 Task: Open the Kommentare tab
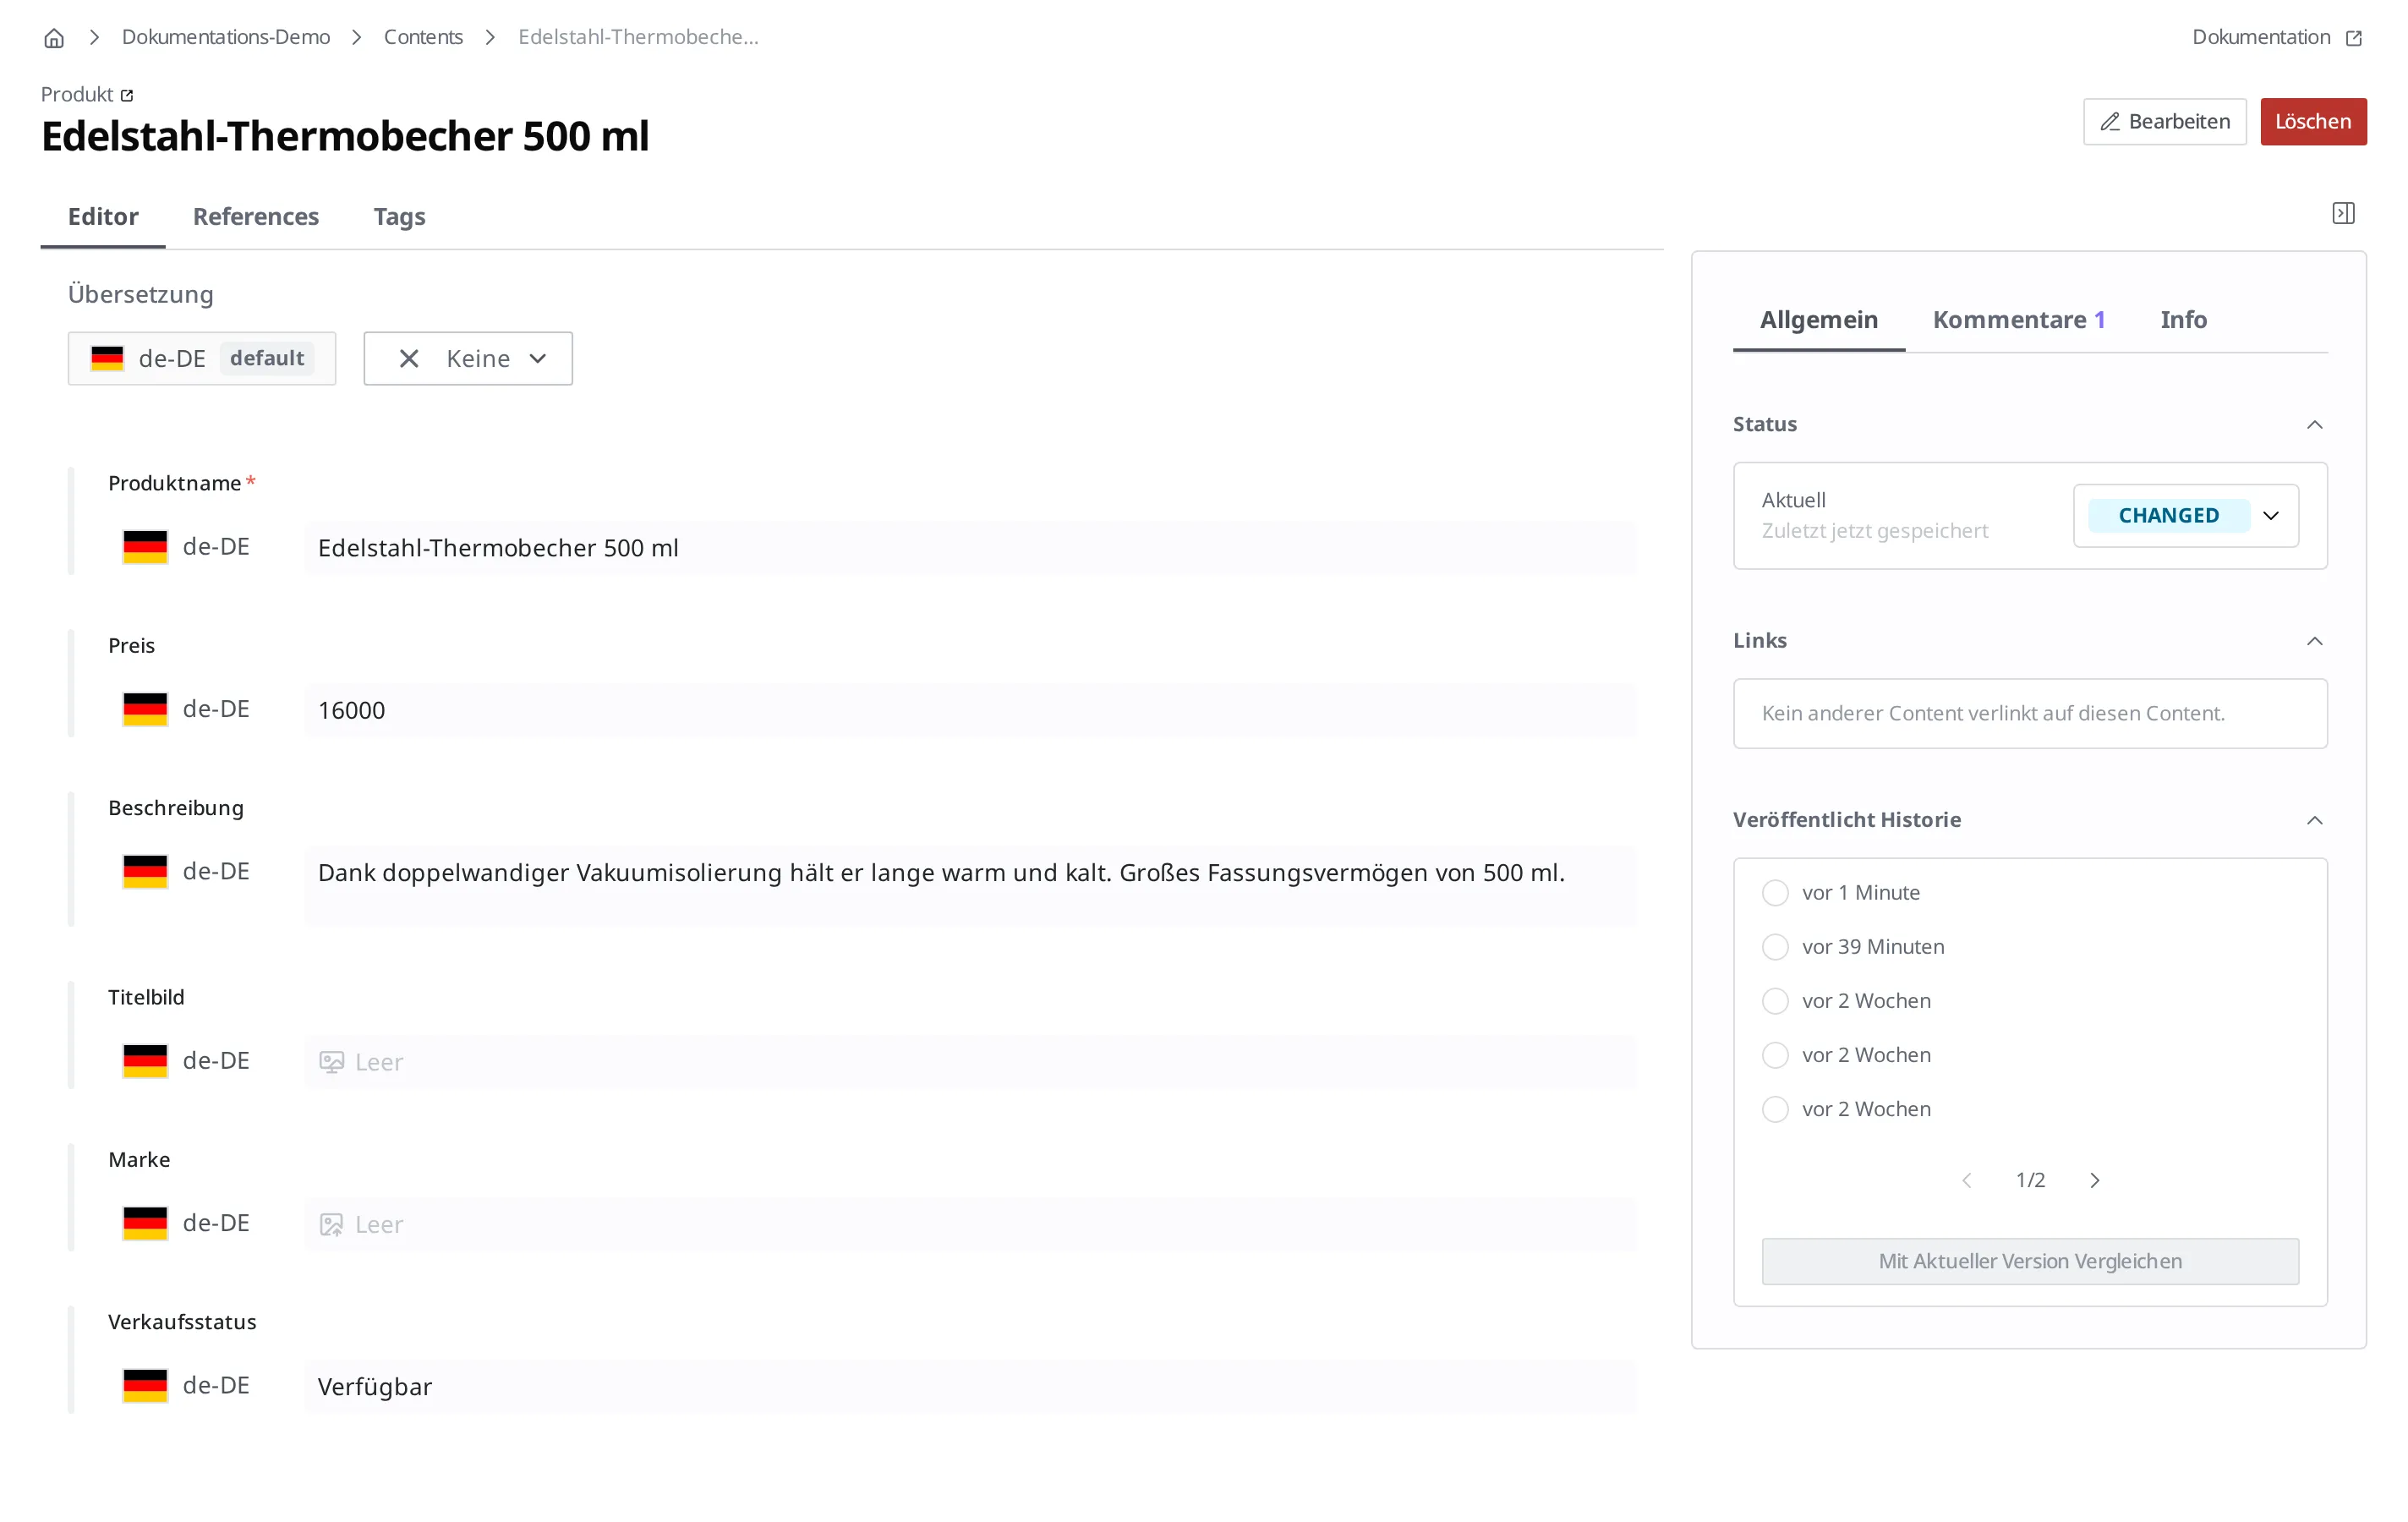[2019, 319]
